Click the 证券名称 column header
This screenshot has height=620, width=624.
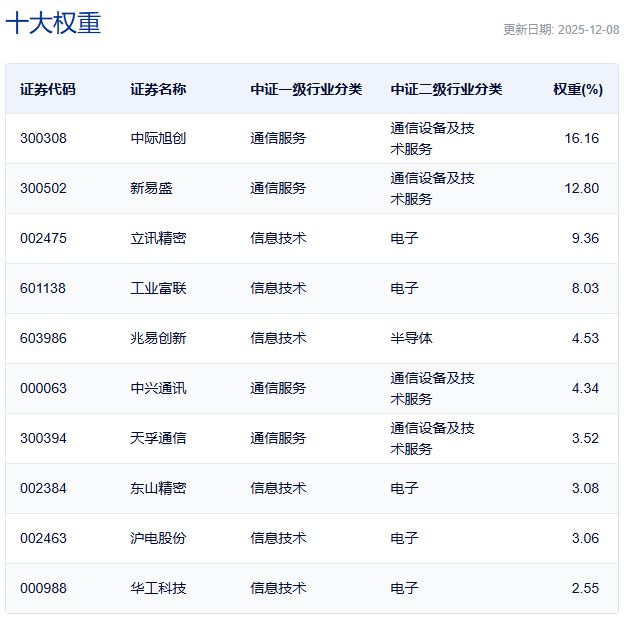[x=158, y=89]
